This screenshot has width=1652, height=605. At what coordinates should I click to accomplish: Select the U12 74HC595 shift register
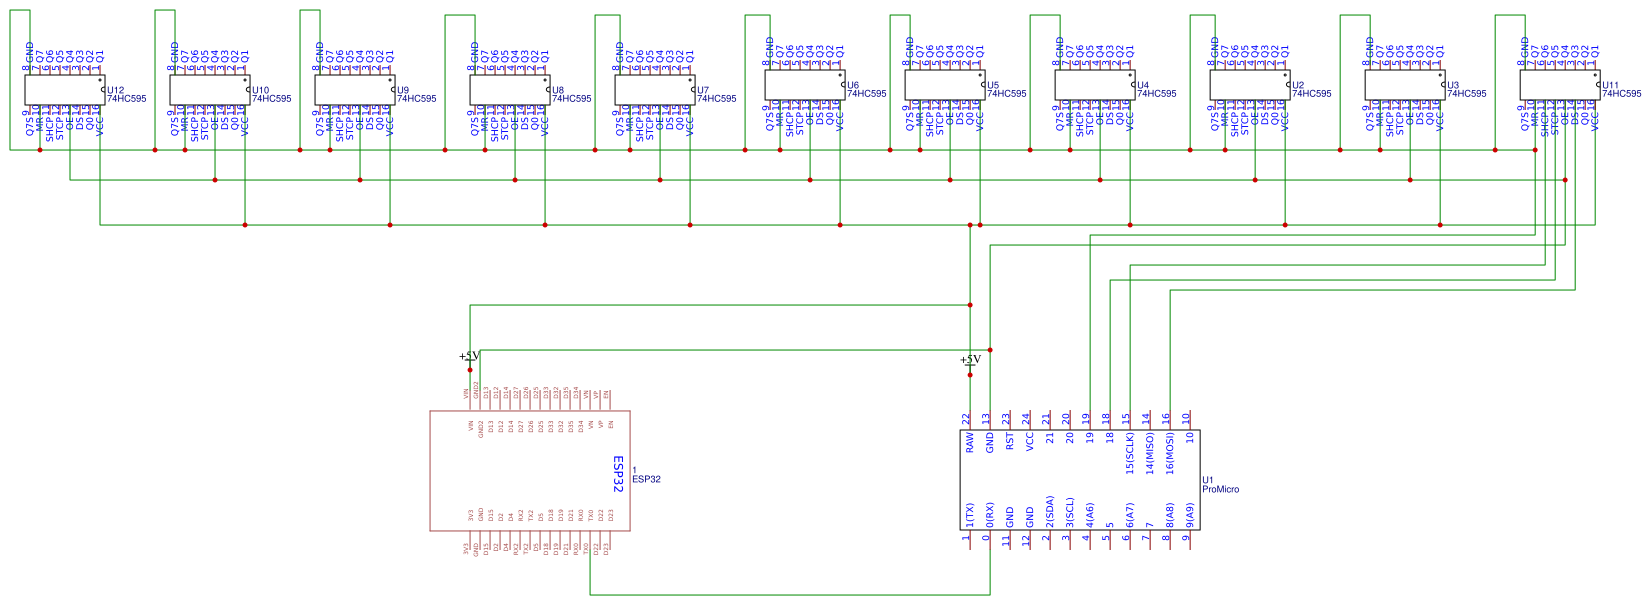(65, 90)
